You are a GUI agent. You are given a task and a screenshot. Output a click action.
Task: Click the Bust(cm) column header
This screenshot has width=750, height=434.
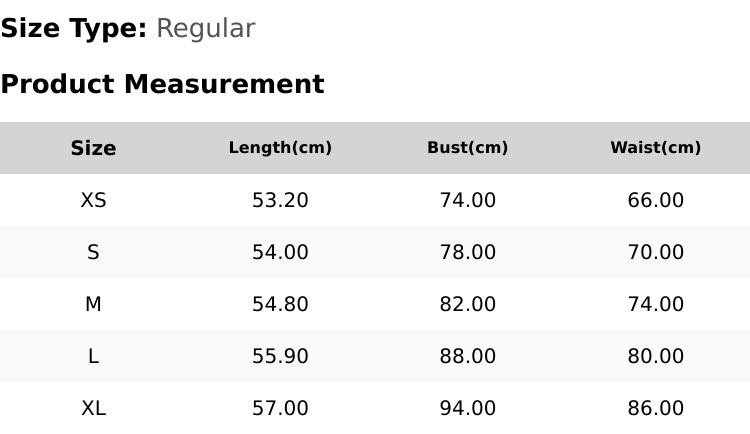[x=468, y=147]
